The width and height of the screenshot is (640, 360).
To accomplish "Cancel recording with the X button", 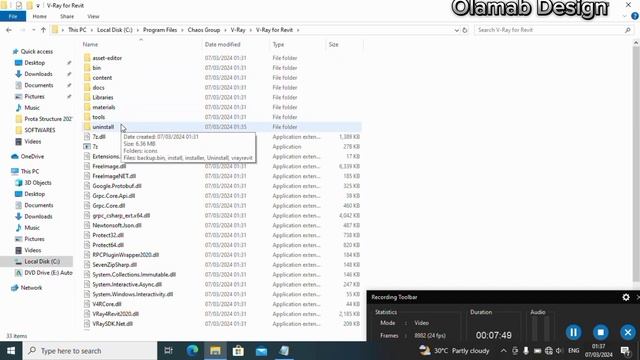I will [628, 332].
